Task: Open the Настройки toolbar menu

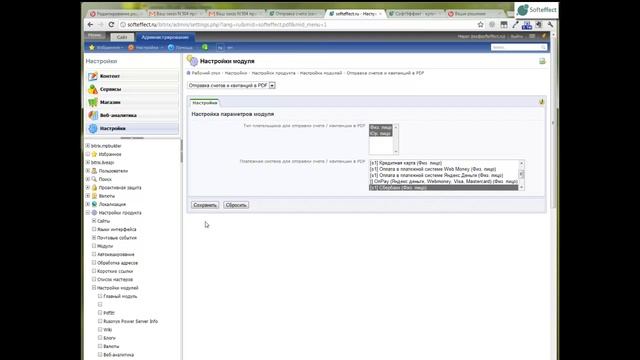Action: 145,47
